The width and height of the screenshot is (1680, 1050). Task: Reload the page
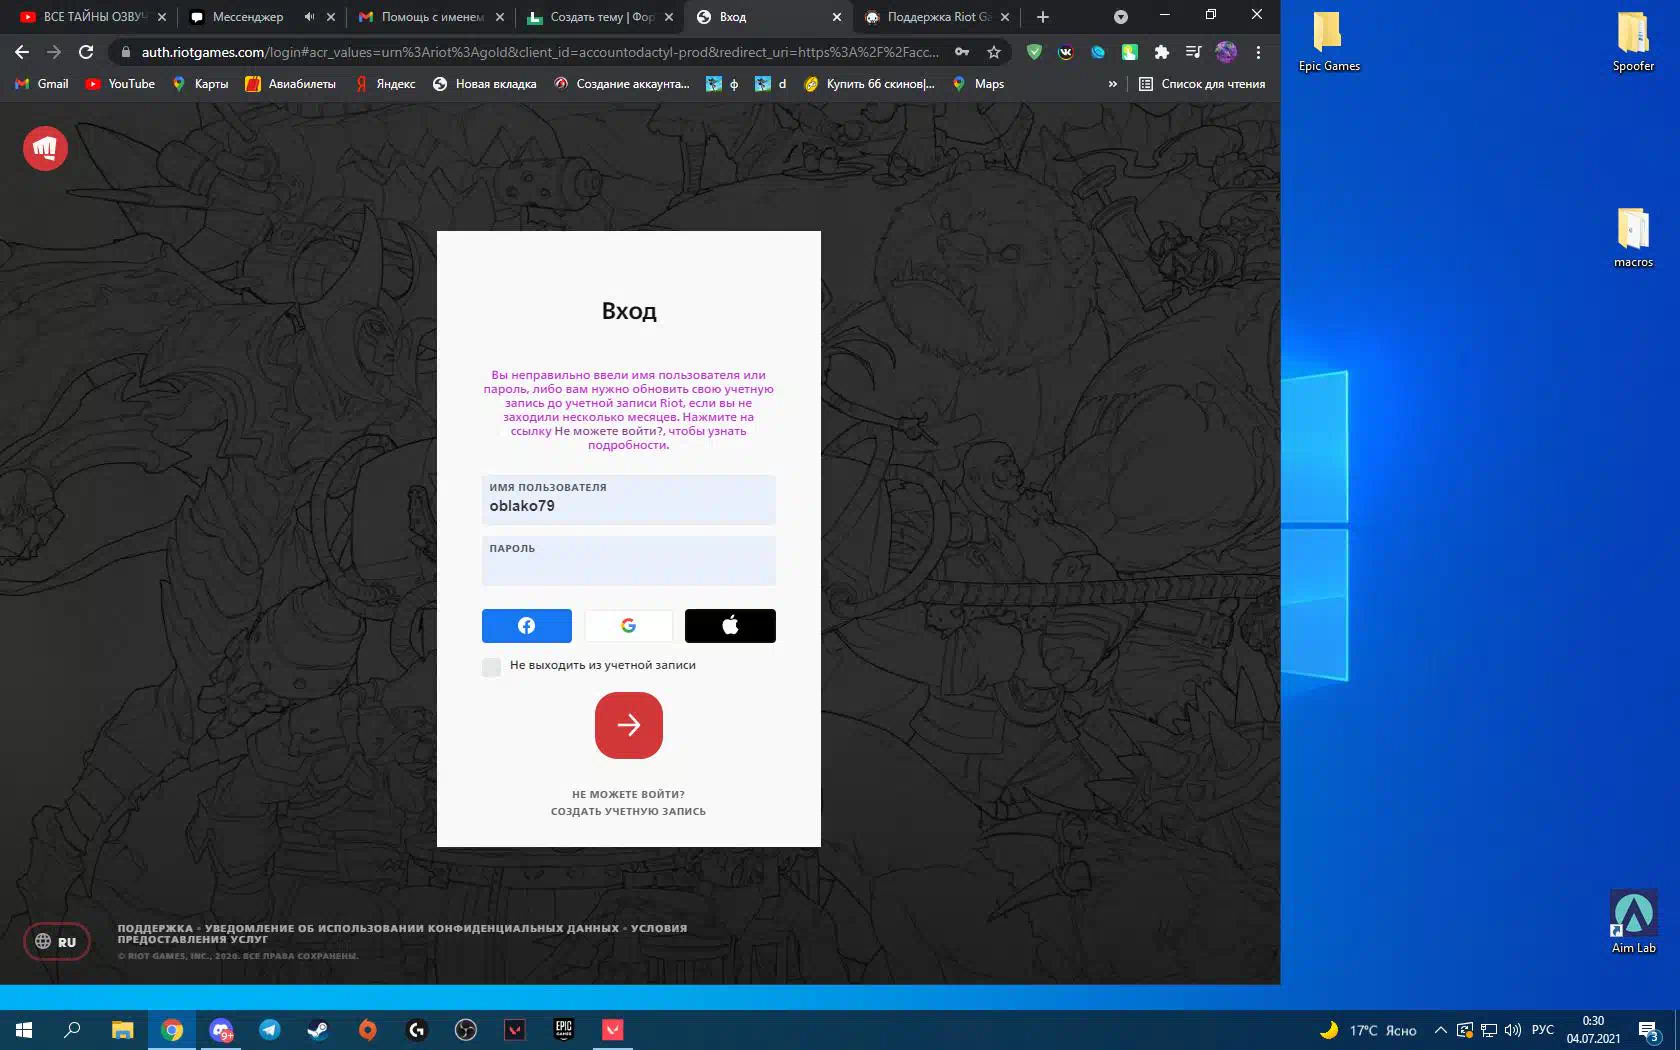point(86,52)
